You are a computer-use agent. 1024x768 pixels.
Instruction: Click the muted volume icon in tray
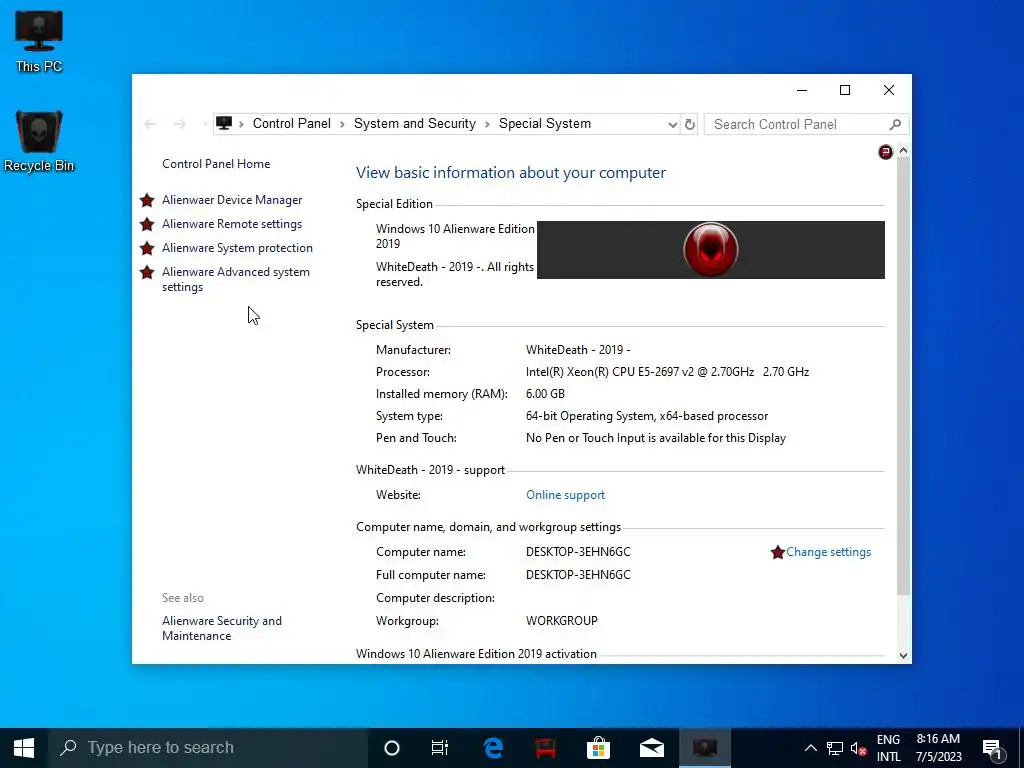pos(858,748)
